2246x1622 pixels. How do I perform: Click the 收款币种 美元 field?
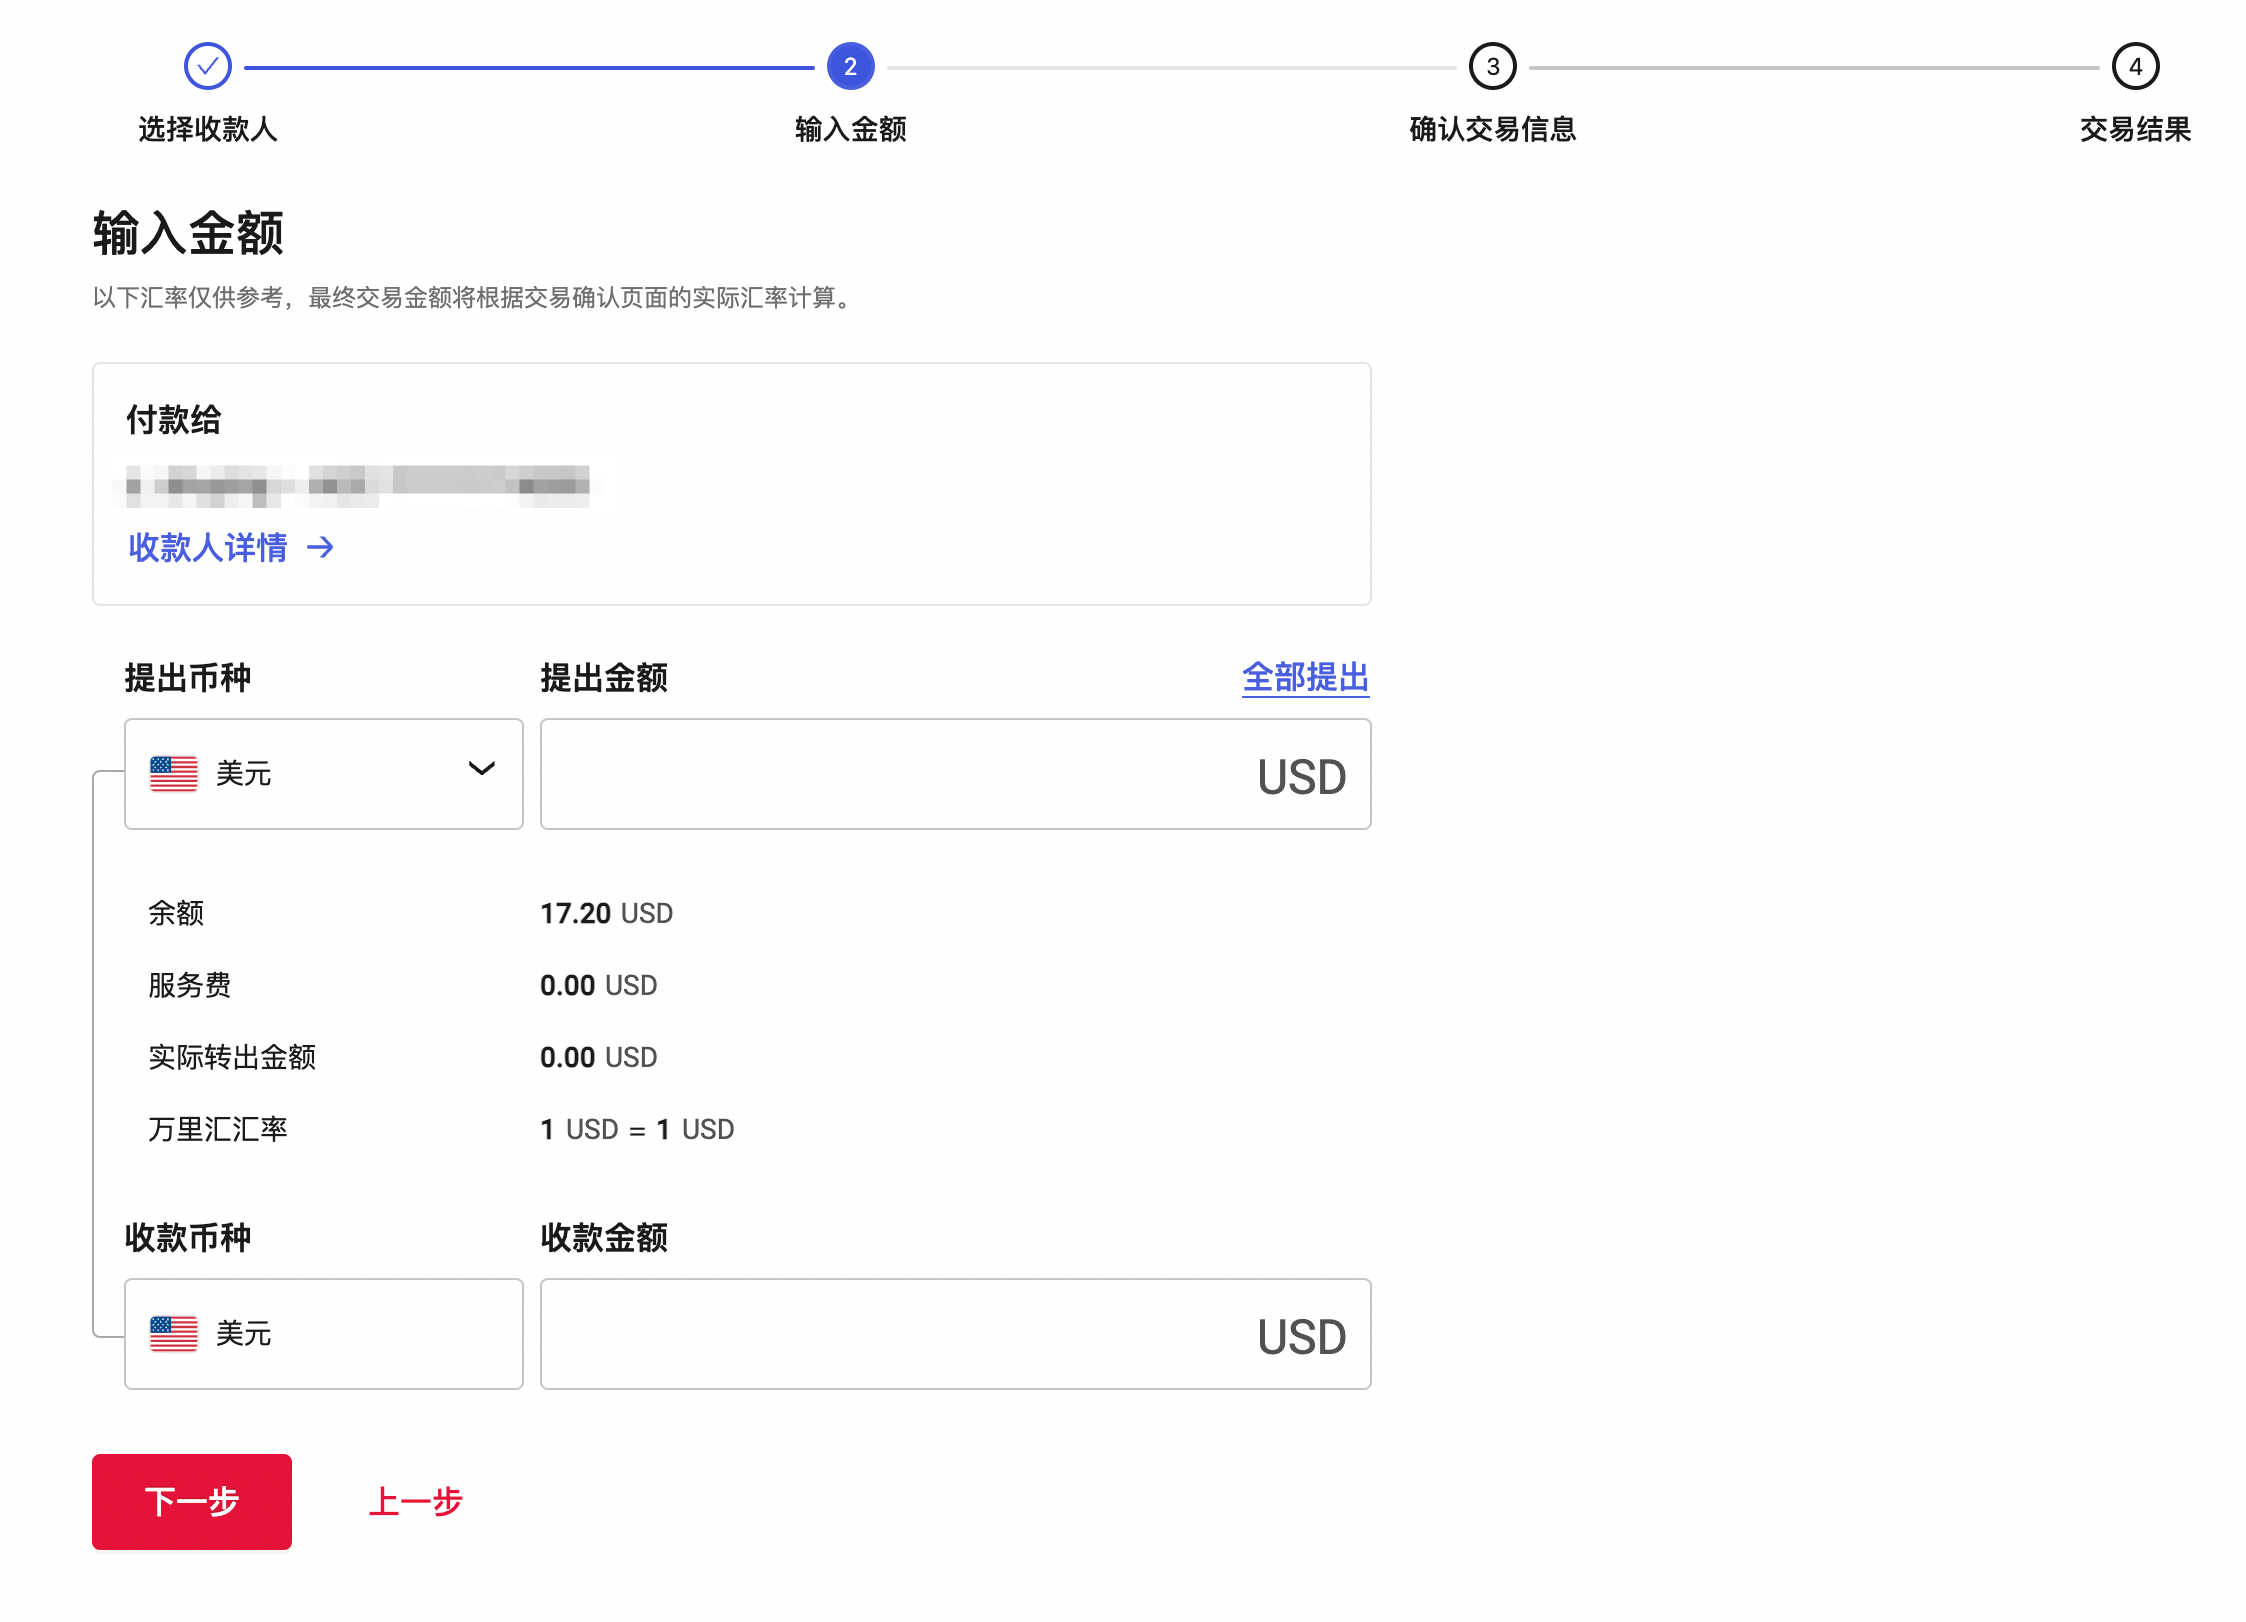323,1334
